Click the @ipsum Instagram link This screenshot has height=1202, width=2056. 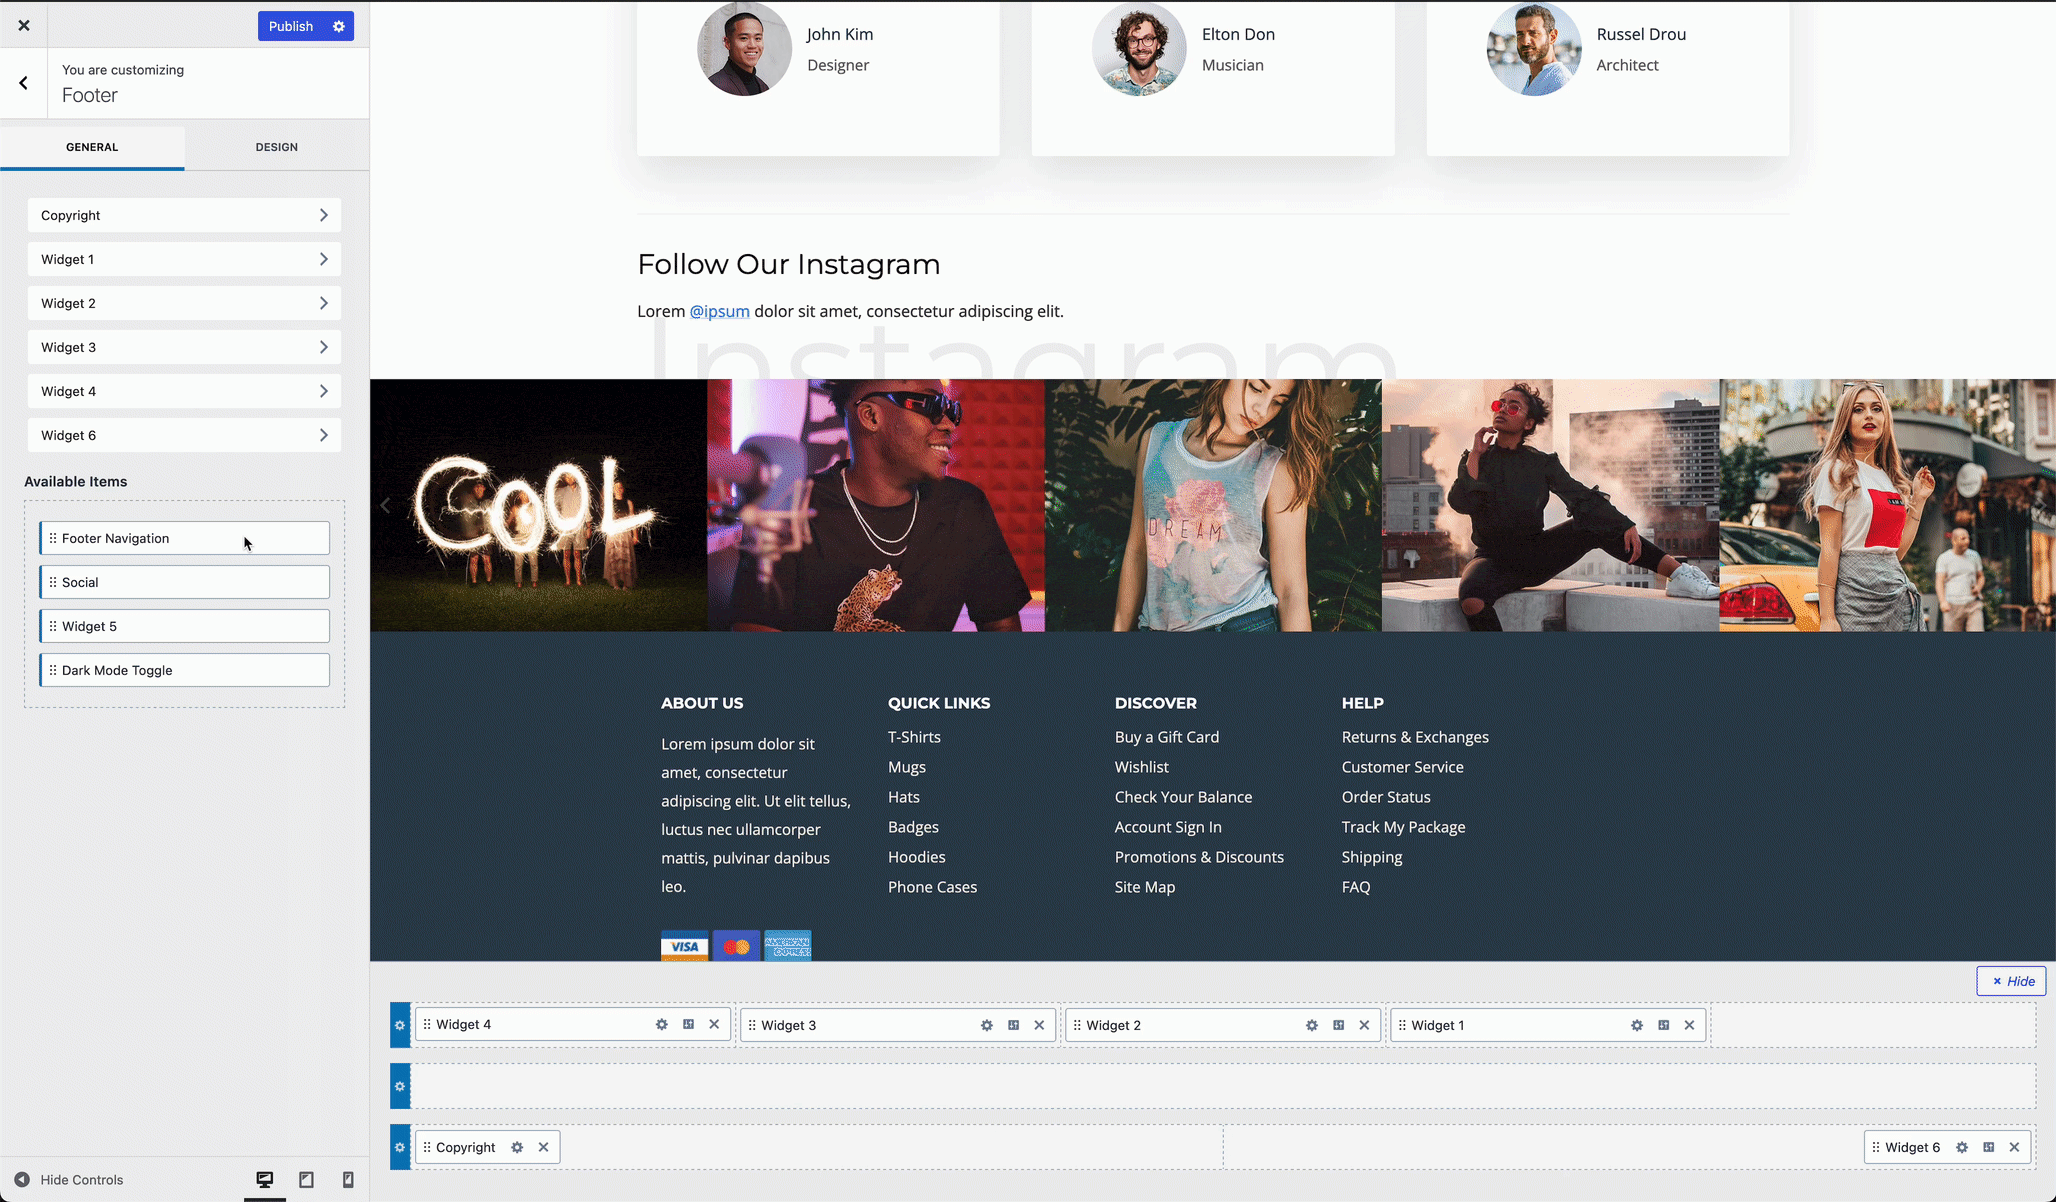click(719, 311)
